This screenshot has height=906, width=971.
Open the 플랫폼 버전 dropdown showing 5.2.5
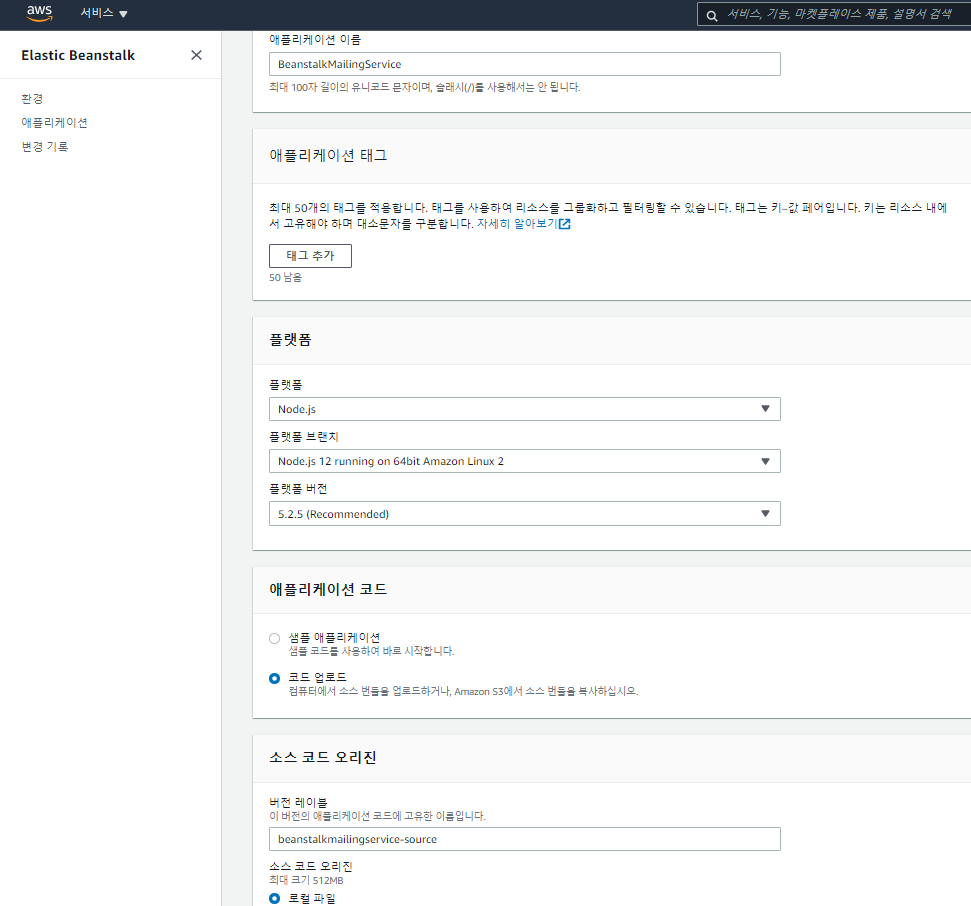[525, 514]
